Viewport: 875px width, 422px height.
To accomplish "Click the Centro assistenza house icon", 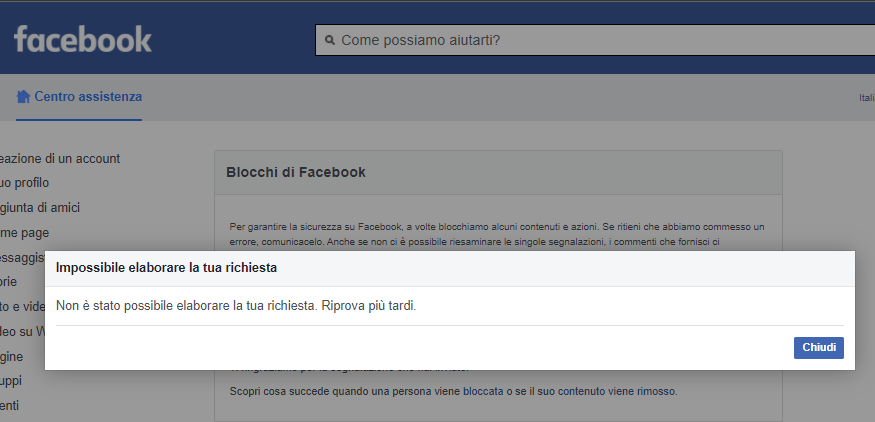I will (23, 97).
